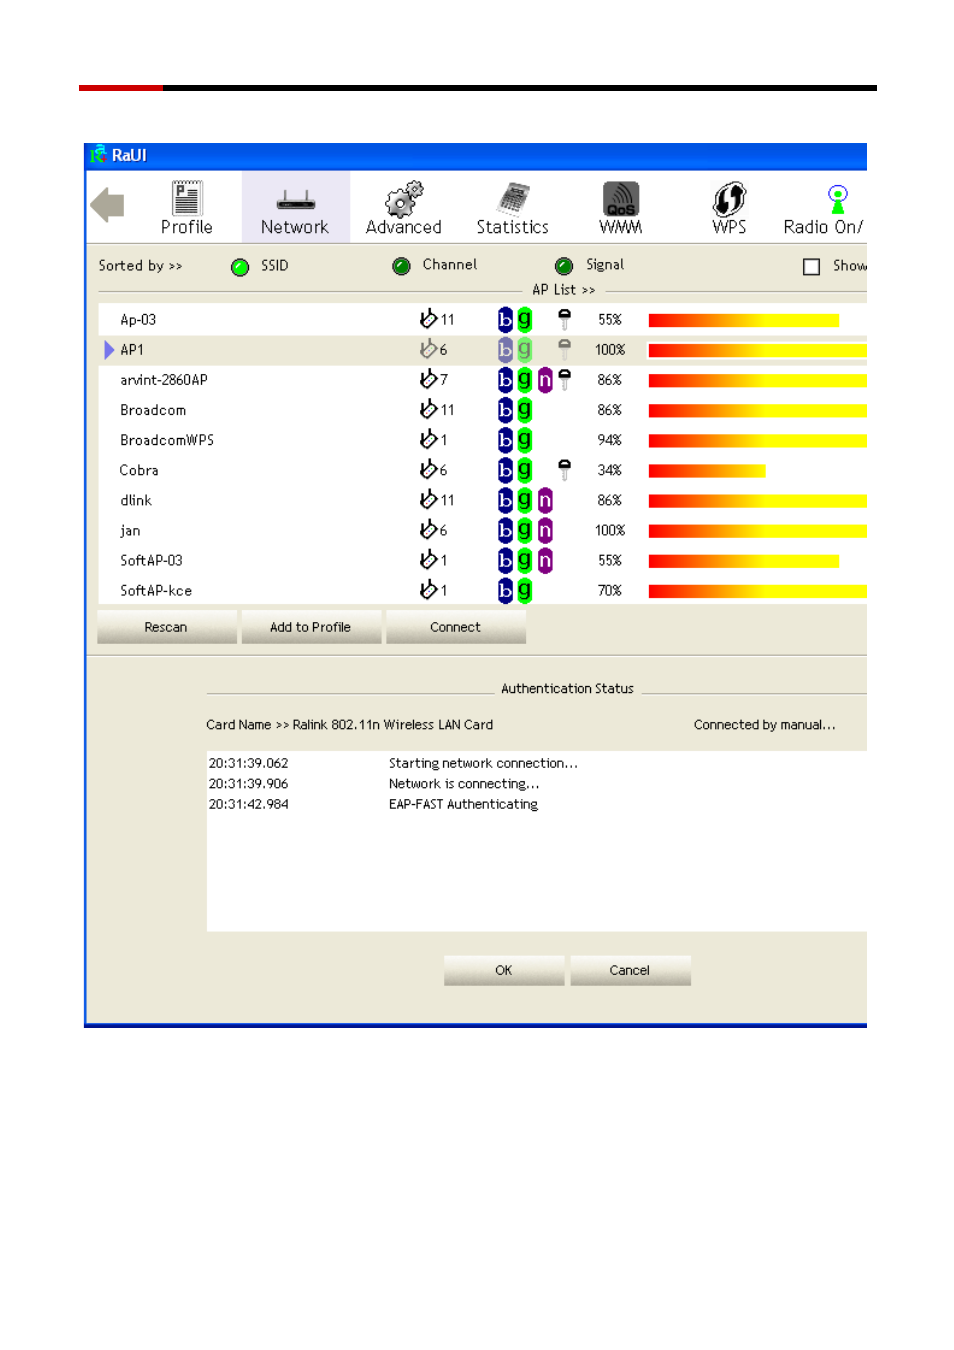Click the Sorted by >> label
This screenshot has height=1350, width=954.
(140, 266)
